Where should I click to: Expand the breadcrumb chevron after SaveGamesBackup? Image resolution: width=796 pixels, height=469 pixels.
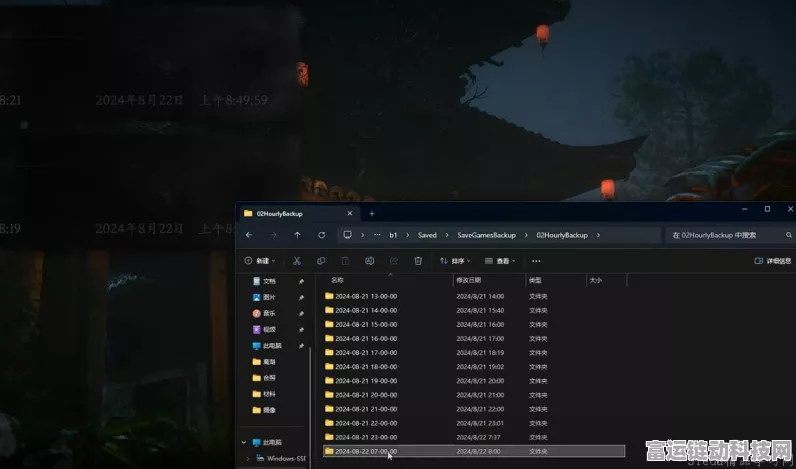526,235
